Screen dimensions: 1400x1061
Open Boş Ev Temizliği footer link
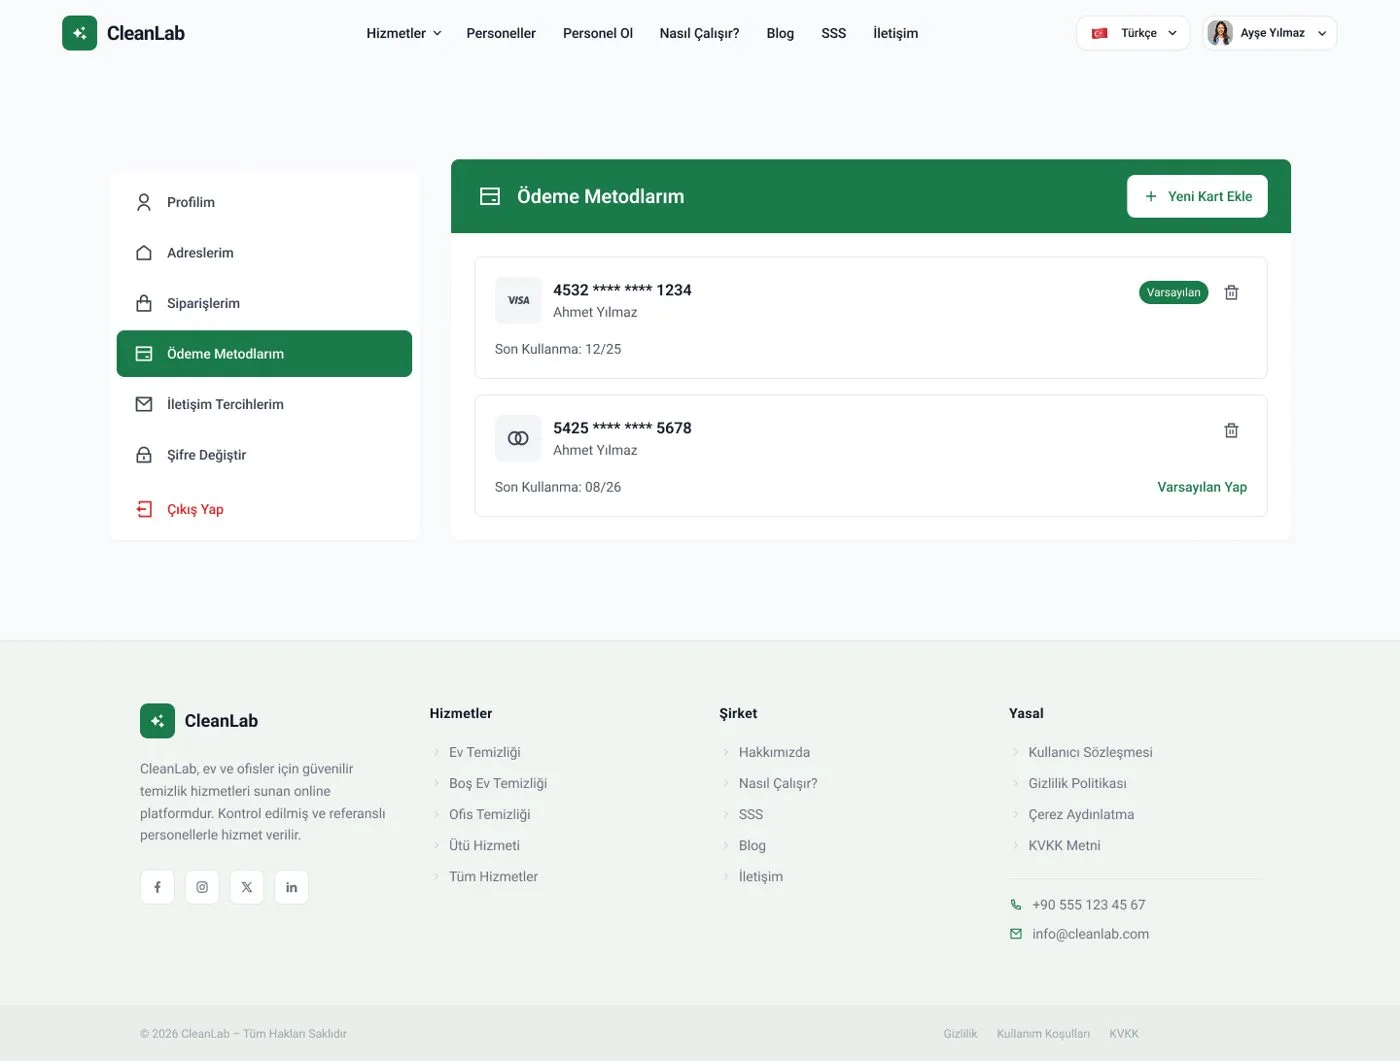click(498, 783)
